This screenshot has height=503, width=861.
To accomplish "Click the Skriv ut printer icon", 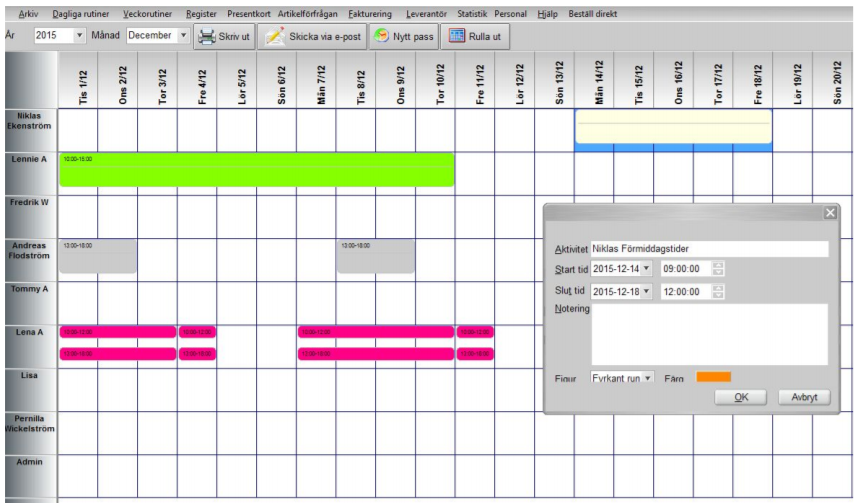I will (206, 36).
